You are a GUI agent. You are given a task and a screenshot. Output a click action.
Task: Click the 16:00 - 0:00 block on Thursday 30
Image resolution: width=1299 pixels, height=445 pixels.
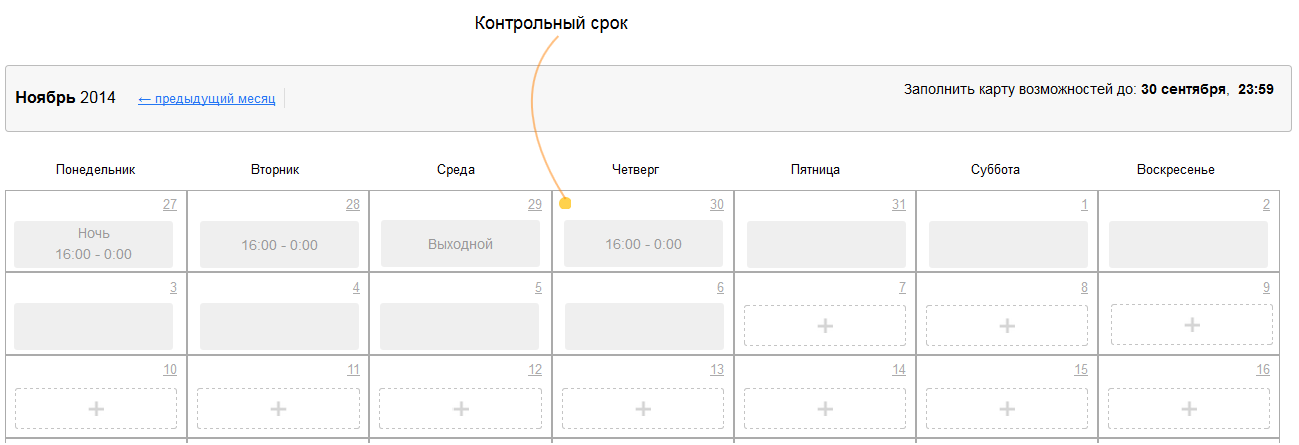pos(643,244)
